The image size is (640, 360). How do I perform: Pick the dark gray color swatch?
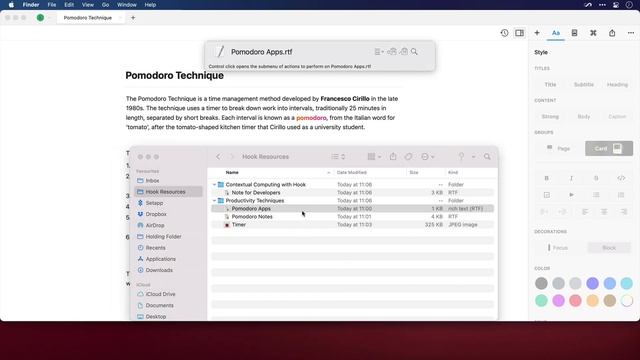541,283
